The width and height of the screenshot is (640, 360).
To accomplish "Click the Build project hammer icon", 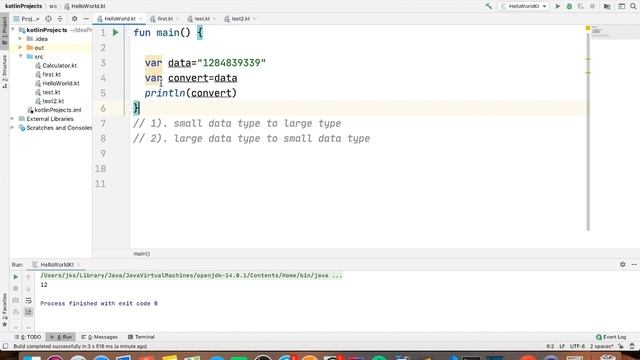I will pos(488,6).
